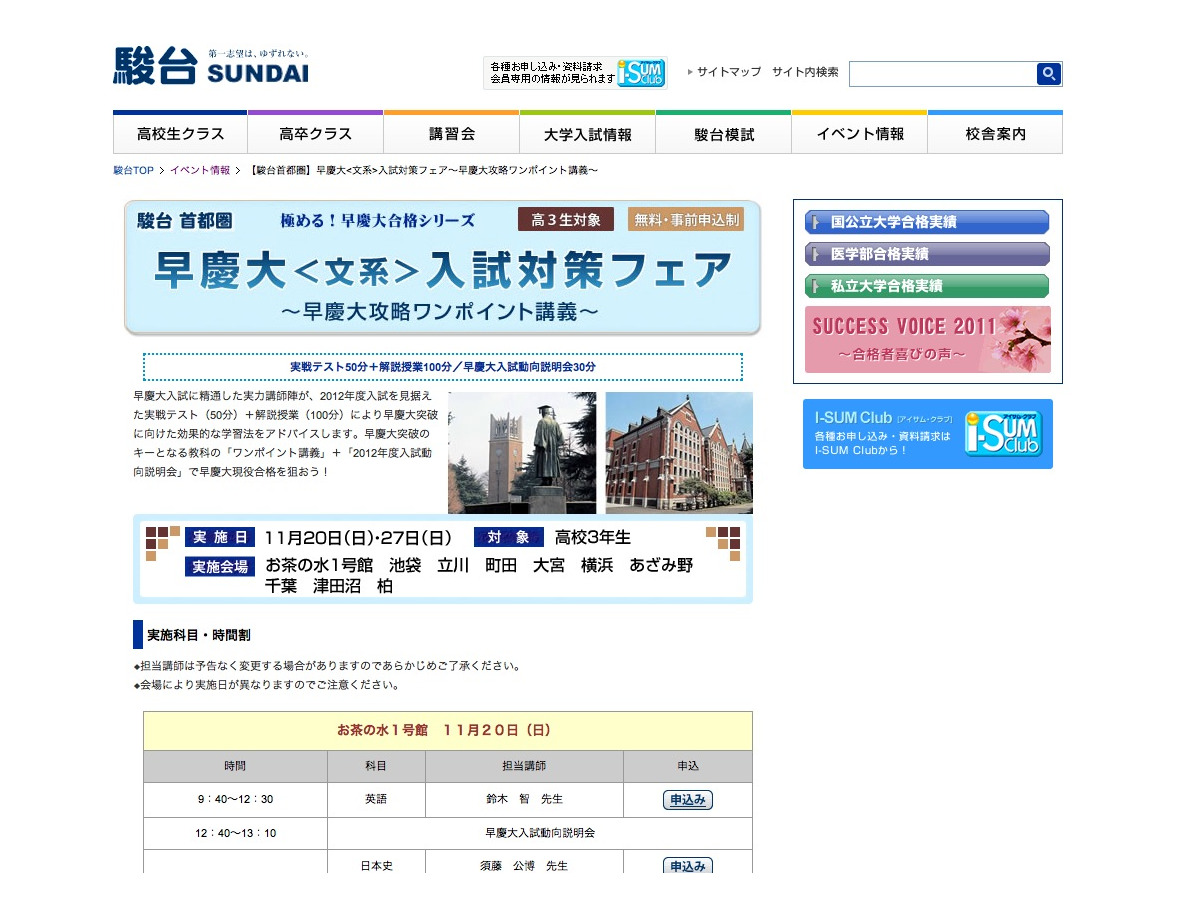
Task: Open the 駿台模試 menu tab
Action: 724,133
